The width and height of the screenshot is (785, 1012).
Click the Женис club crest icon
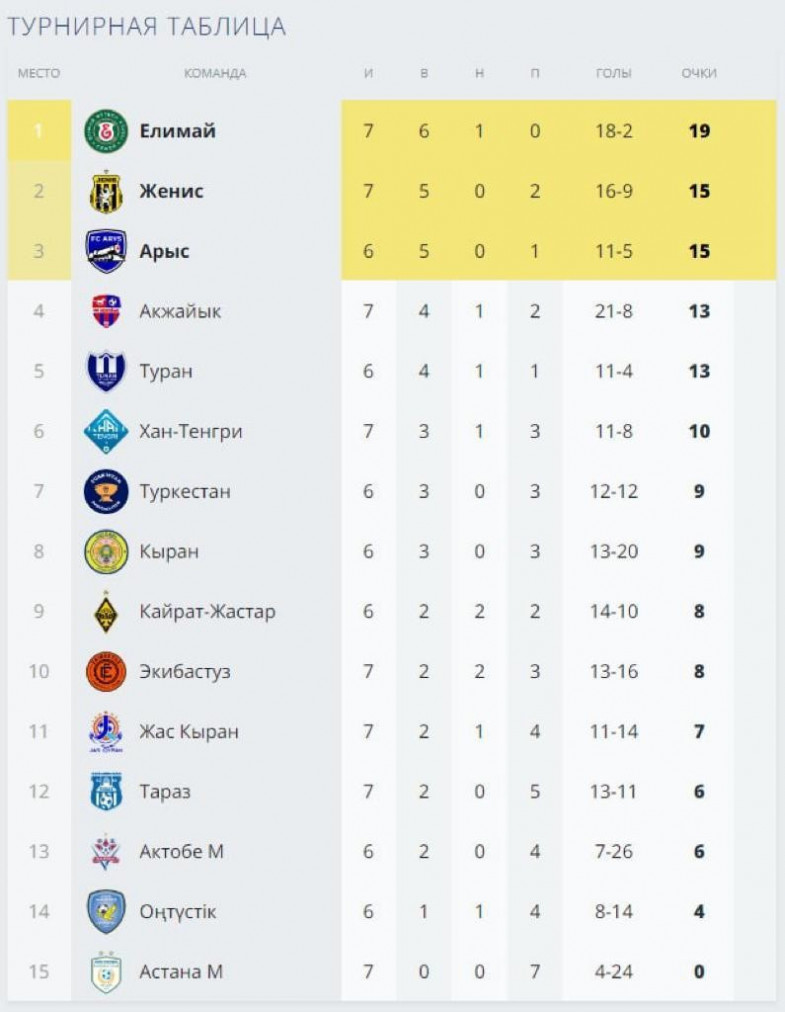coord(106,191)
